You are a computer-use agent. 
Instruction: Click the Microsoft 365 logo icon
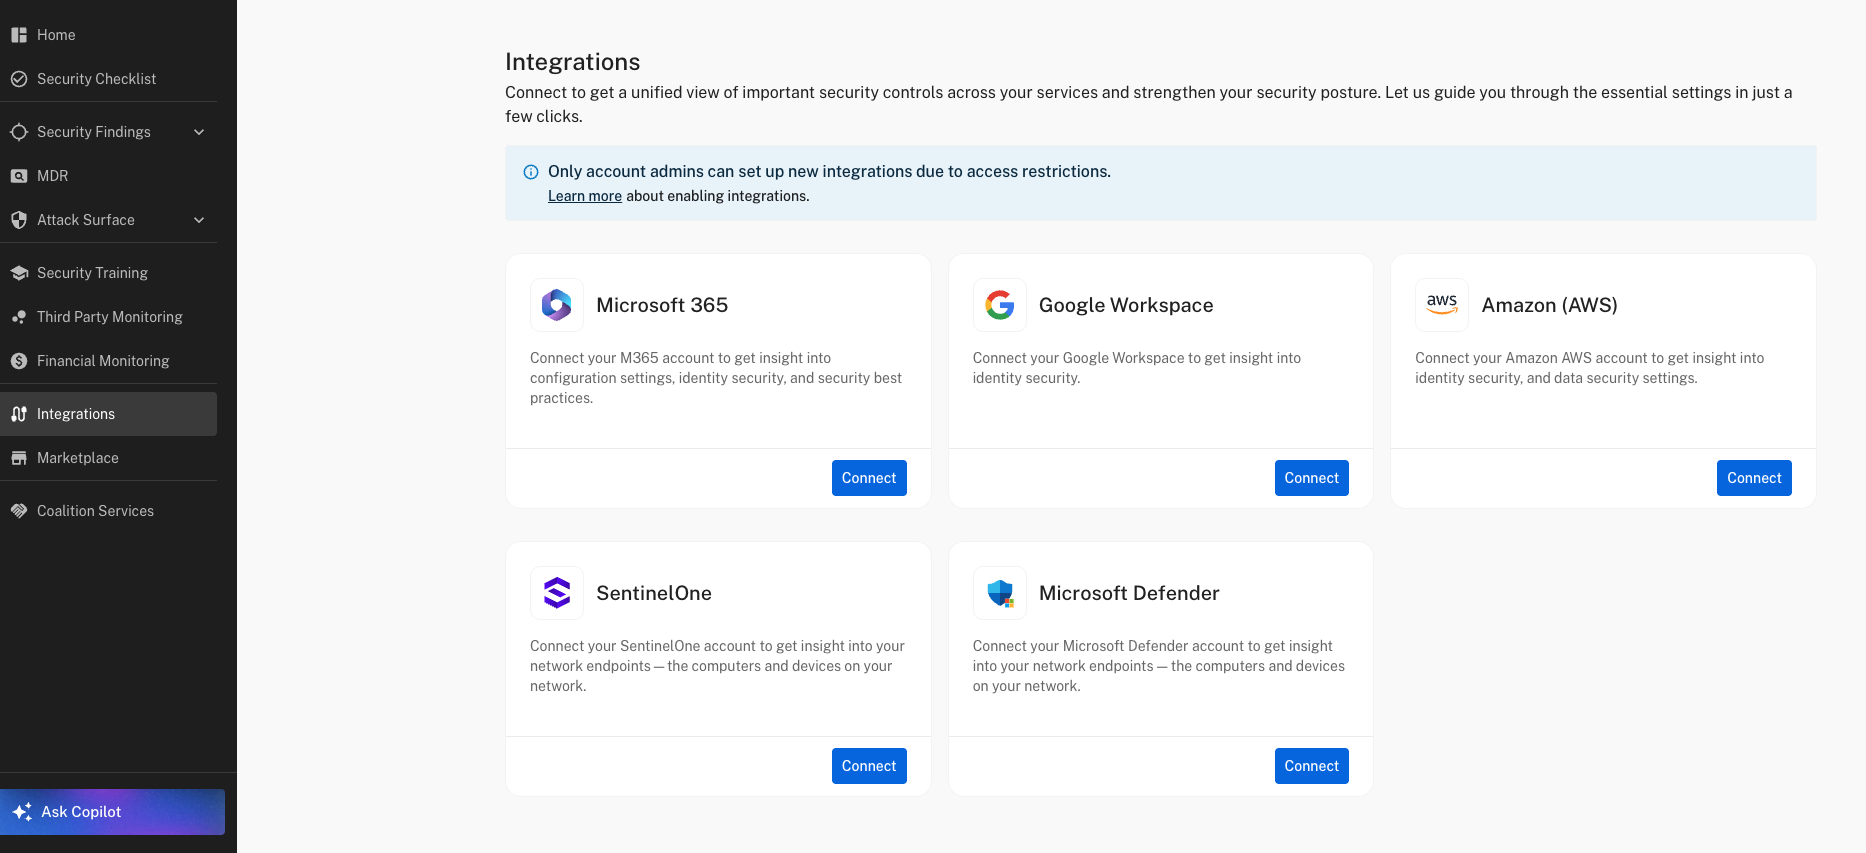[556, 305]
